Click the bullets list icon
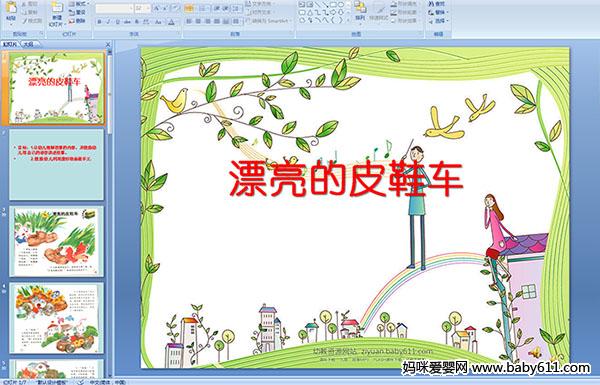The height and width of the screenshot is (385, 600). tap(189, 8)
